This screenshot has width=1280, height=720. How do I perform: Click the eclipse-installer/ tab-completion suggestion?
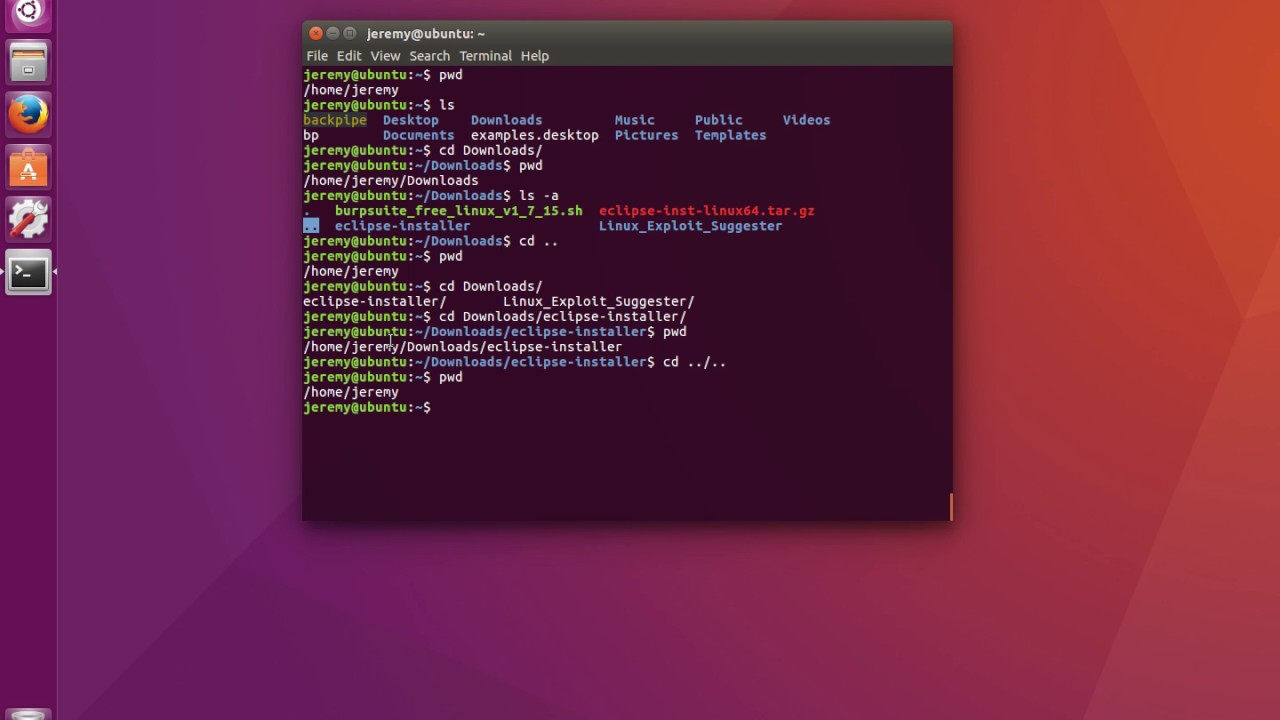(375, 302)
